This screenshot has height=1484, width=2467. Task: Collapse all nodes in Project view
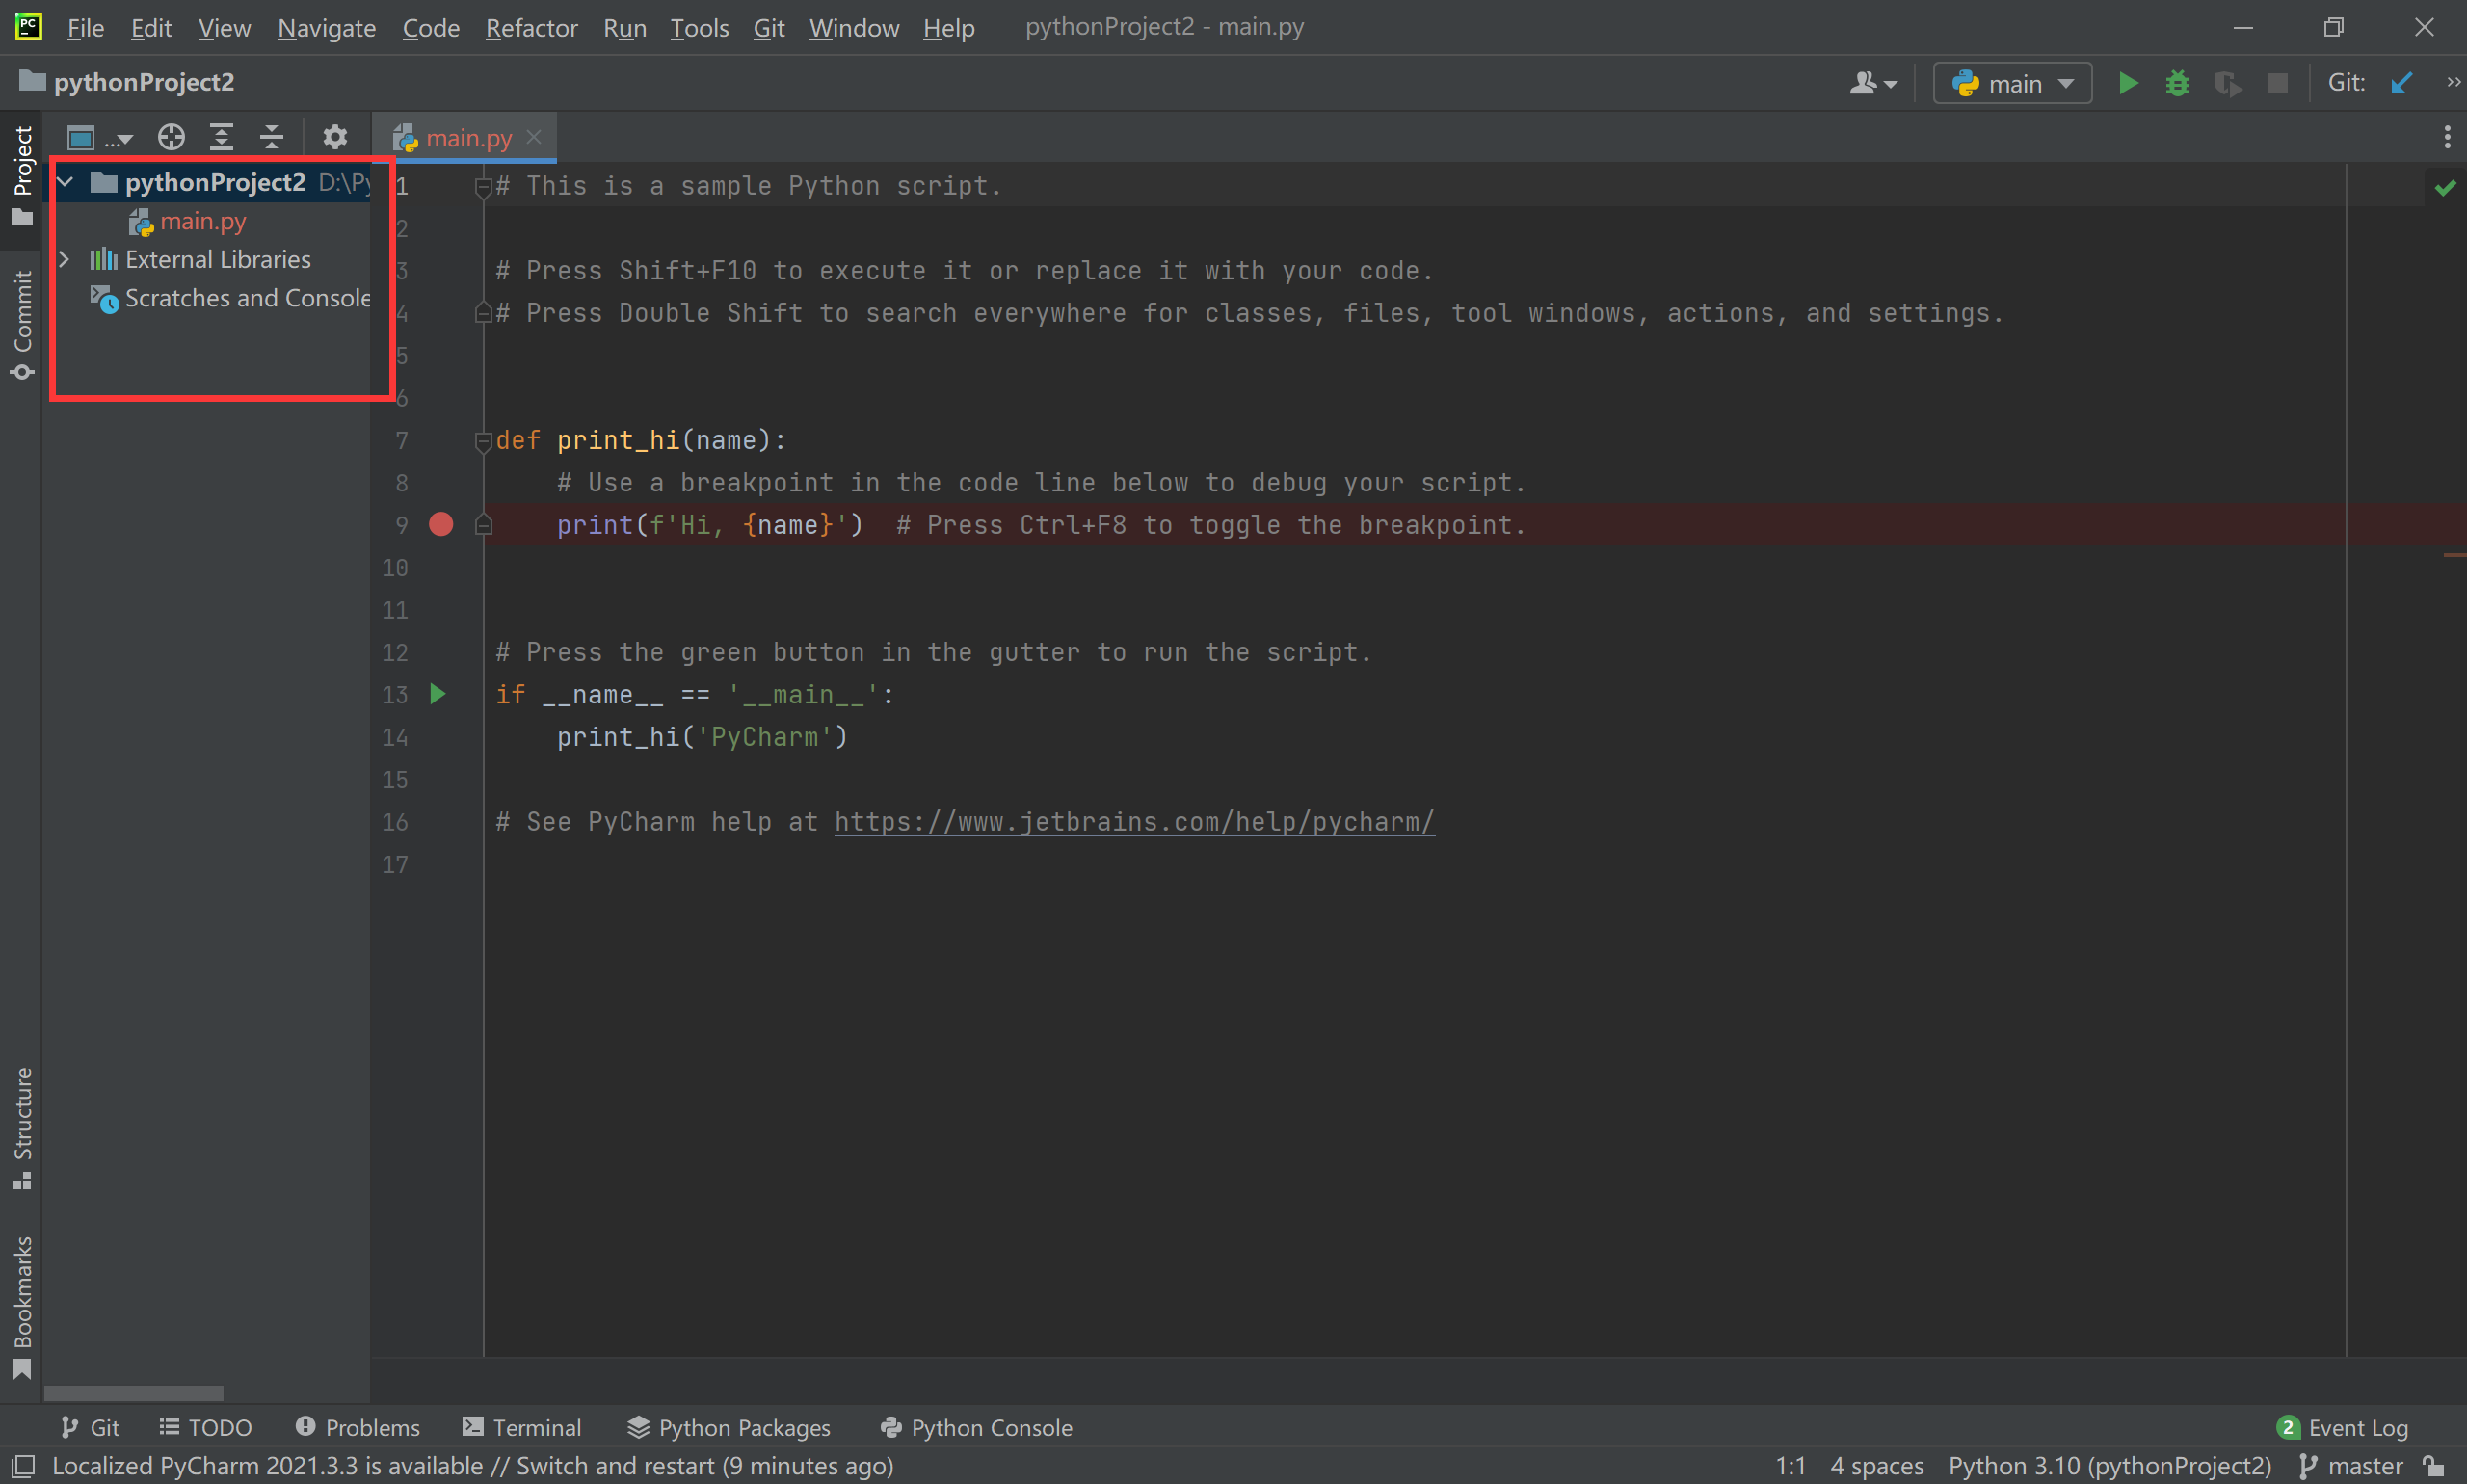[x=271, y=136]
